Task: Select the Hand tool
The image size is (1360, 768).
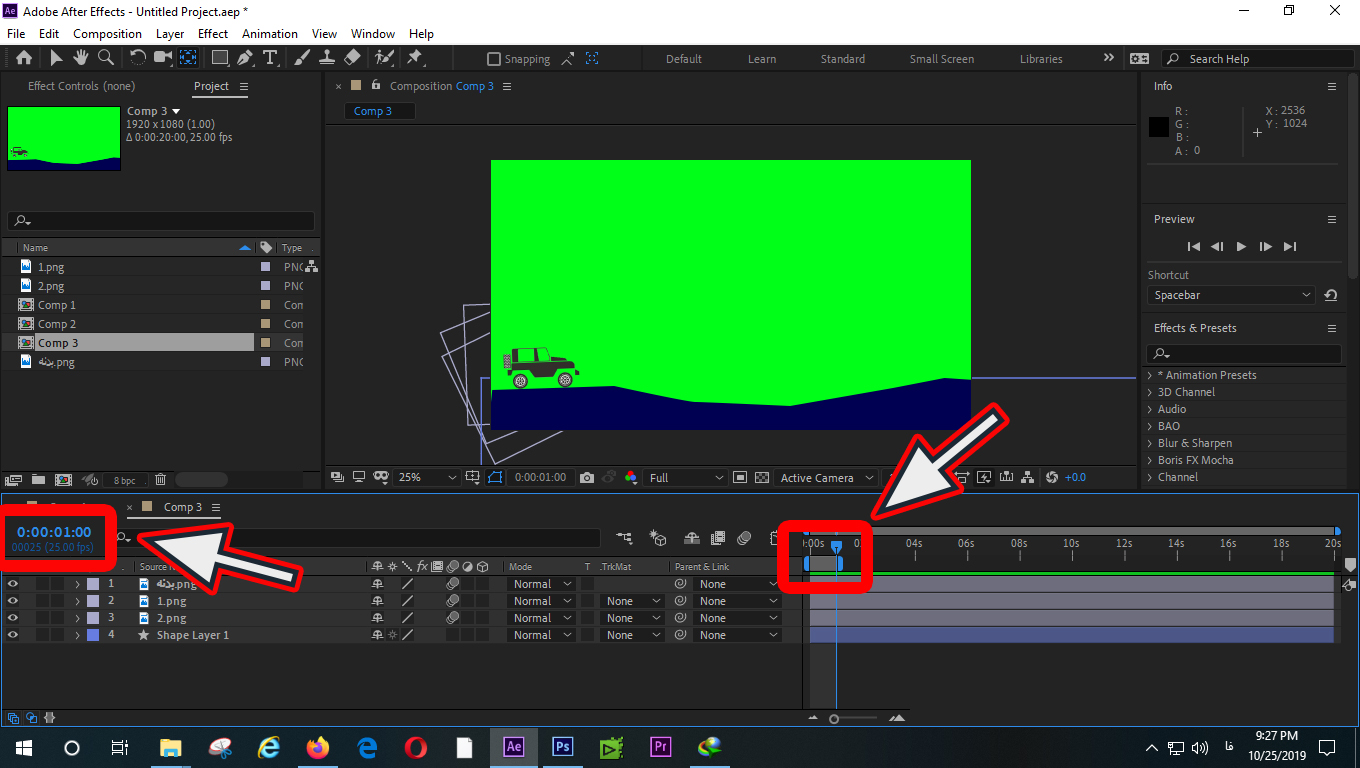Action: click(x=81, y=58)
